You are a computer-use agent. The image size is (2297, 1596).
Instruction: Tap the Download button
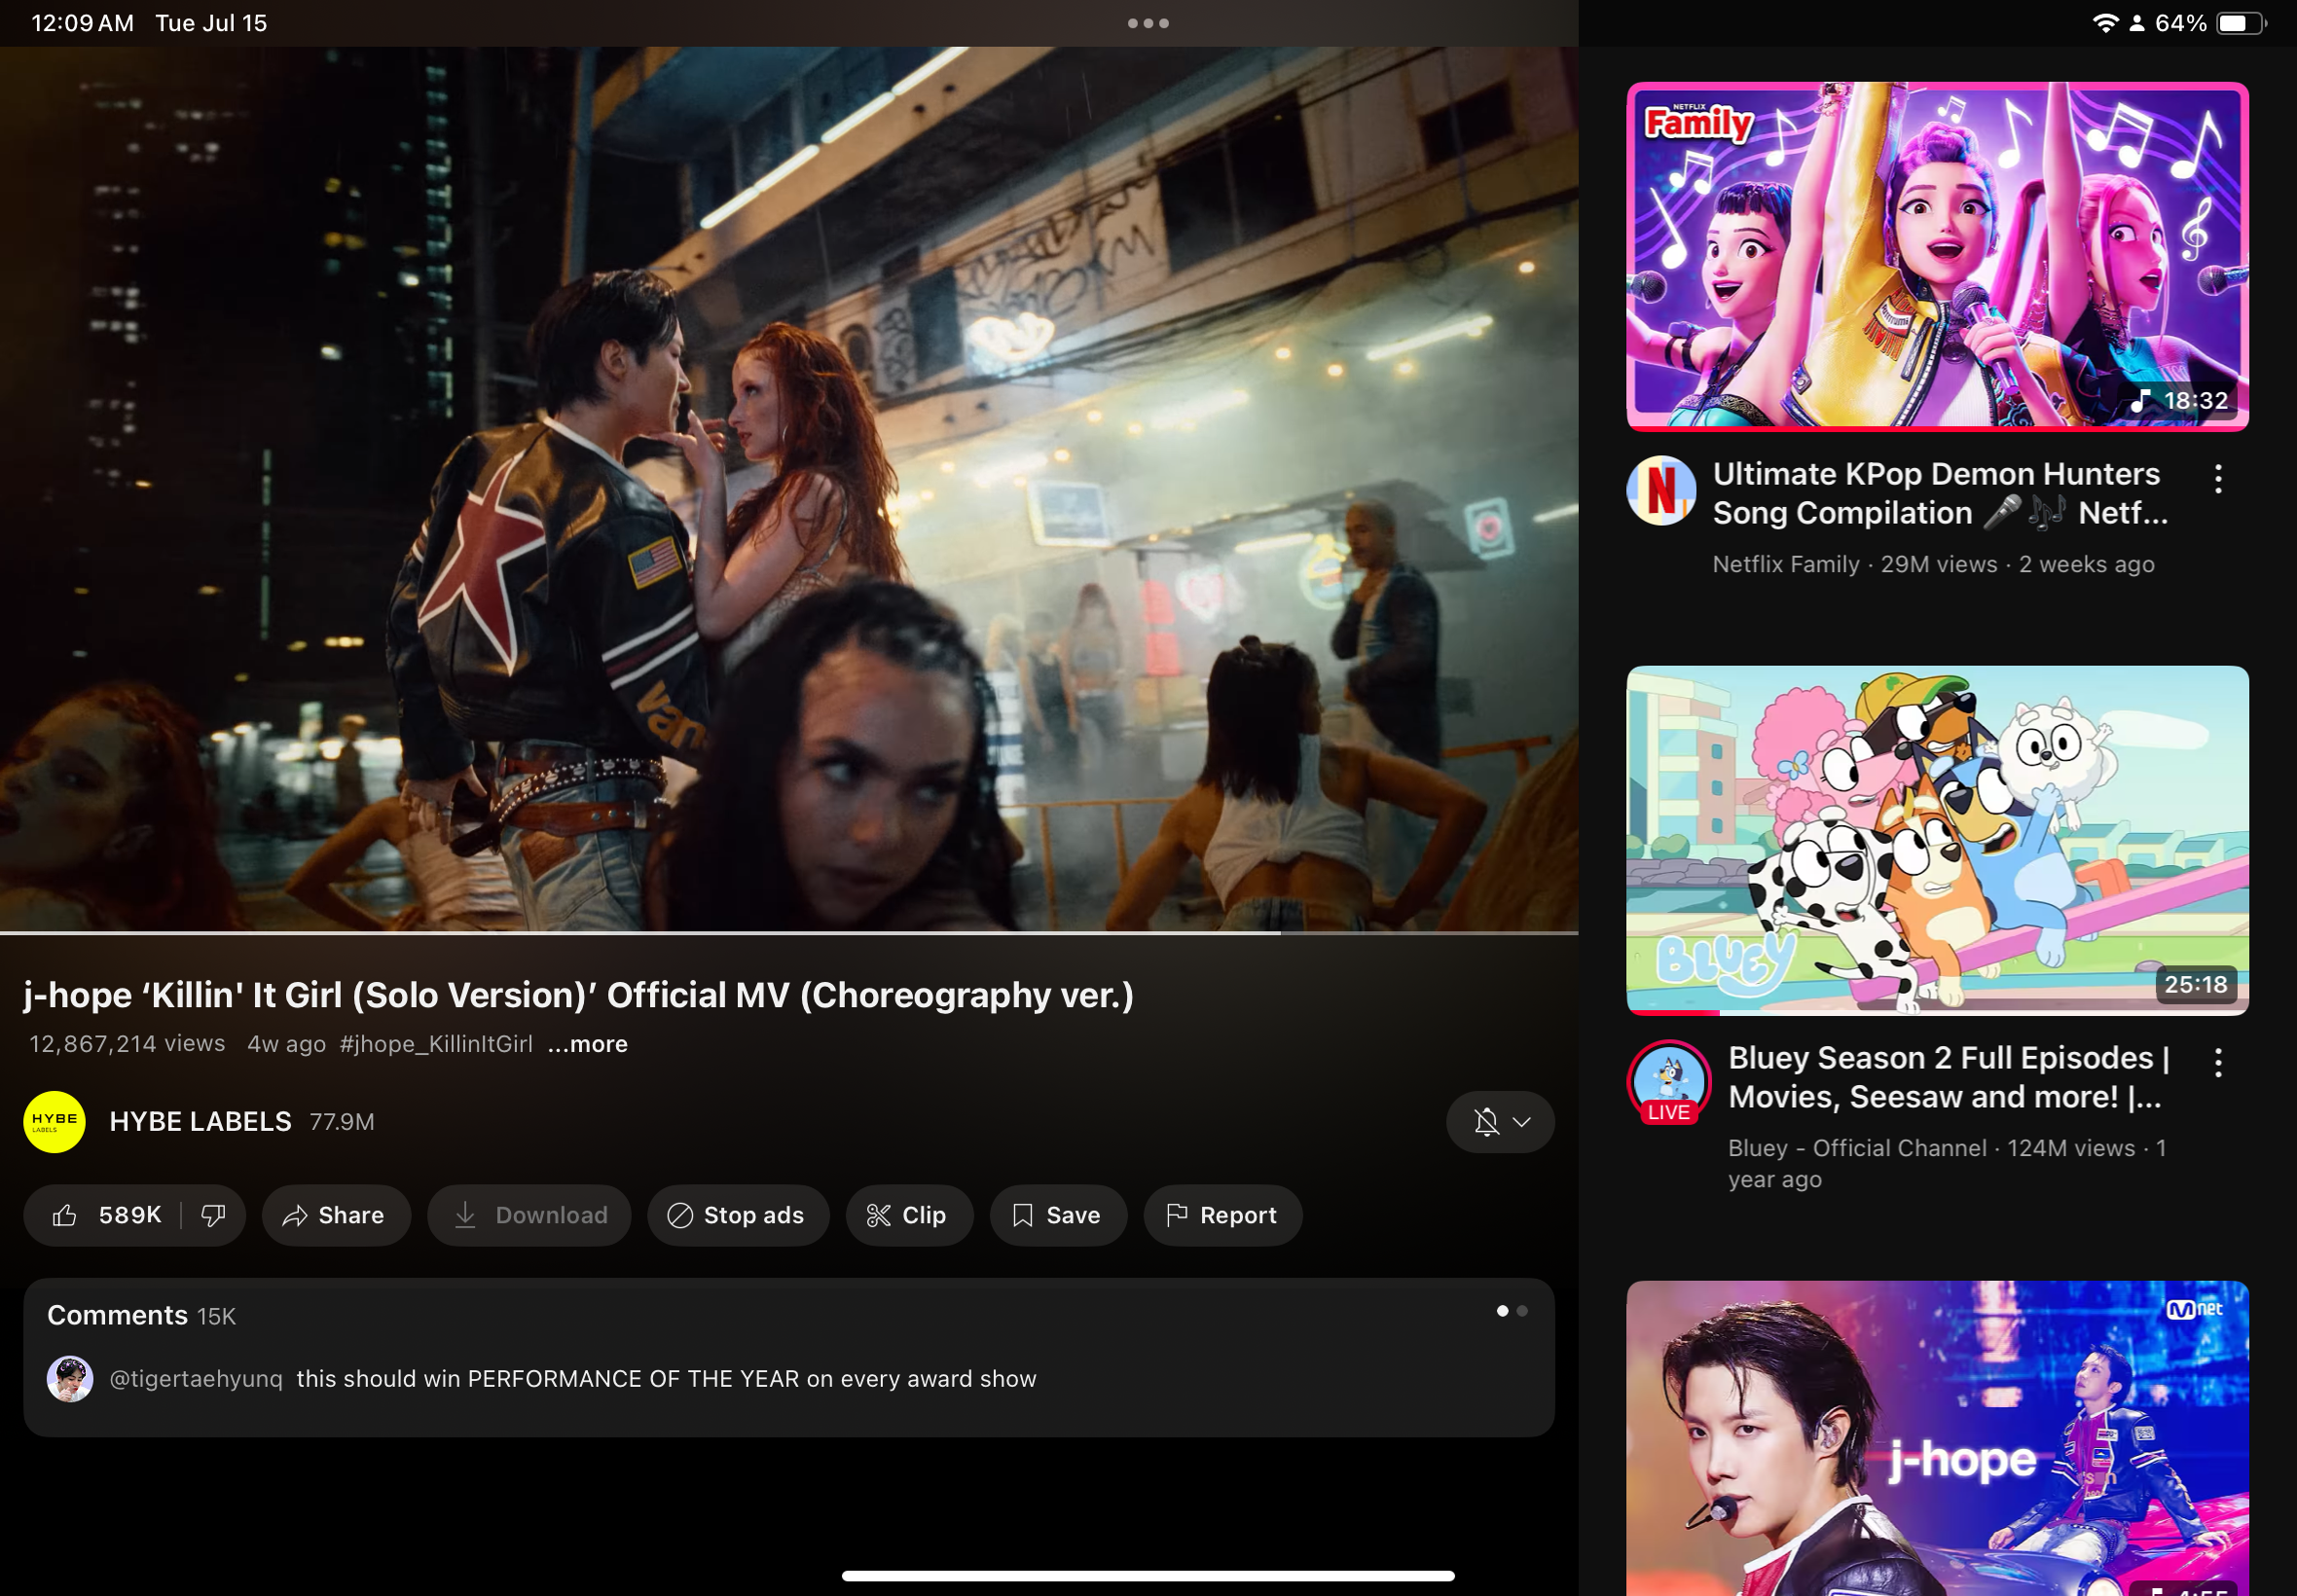click(529, 1215)
